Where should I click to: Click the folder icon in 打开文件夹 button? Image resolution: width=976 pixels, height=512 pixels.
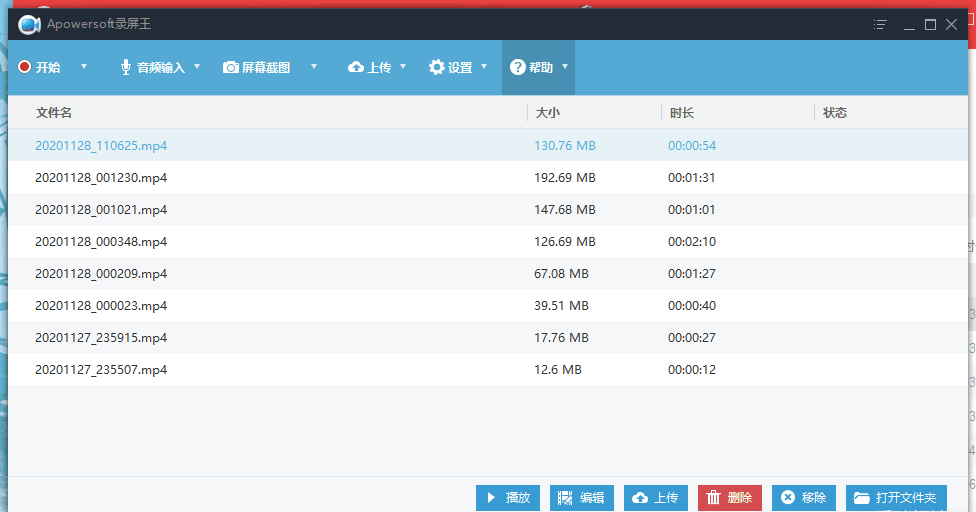[x=862, y=498]
